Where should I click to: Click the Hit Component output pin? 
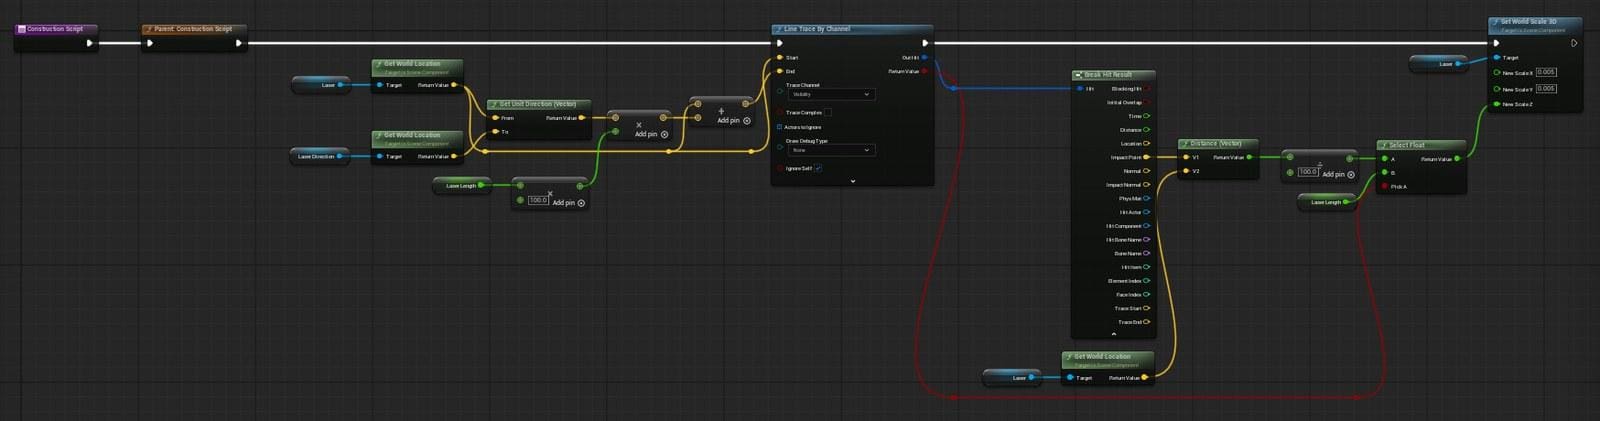click(1147, 226)
